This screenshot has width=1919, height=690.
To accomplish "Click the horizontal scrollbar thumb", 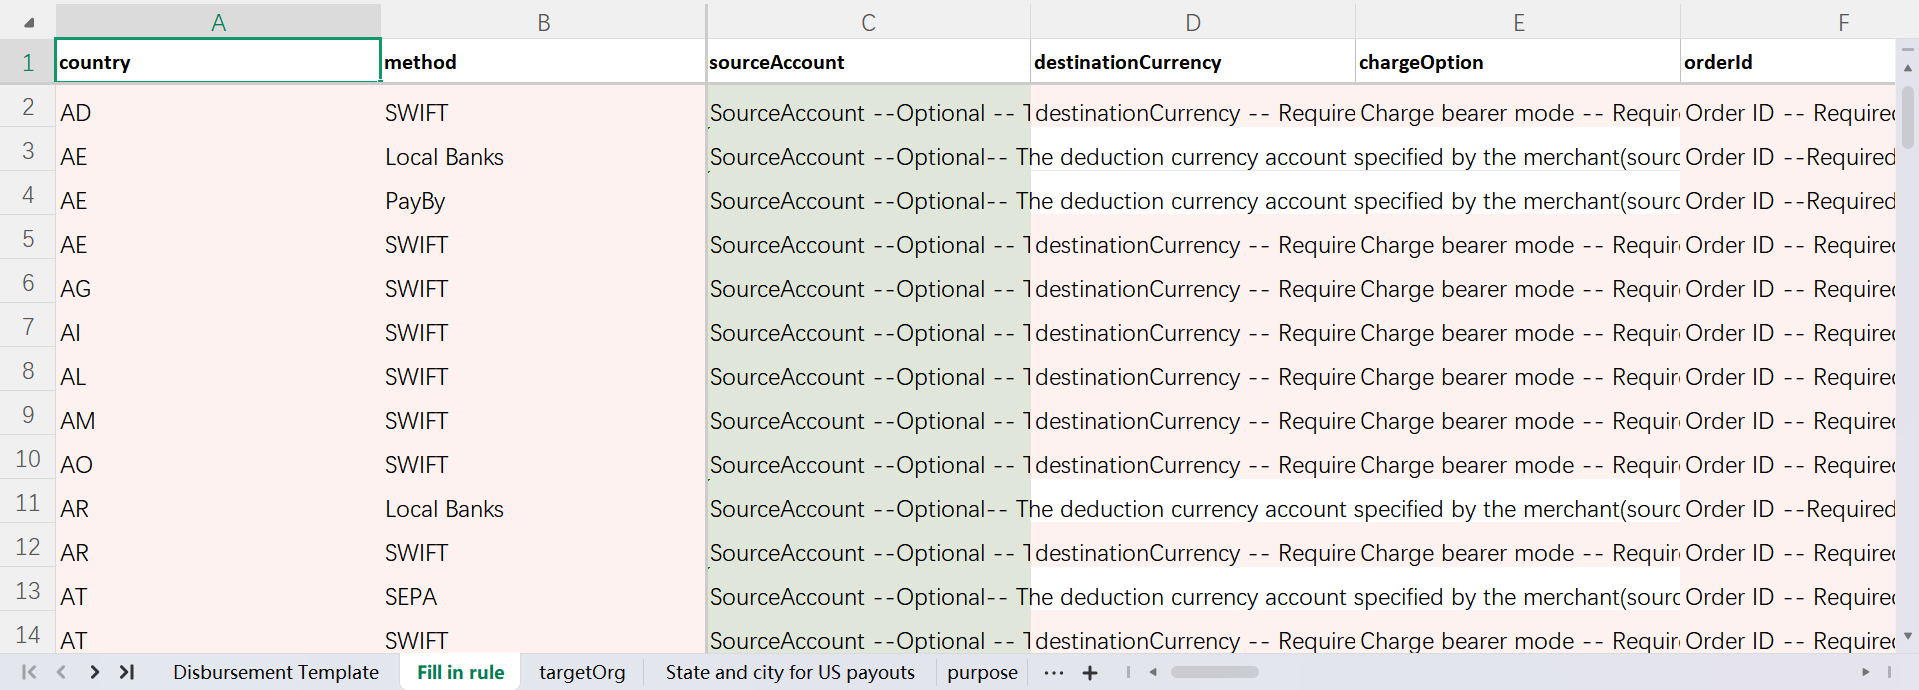I will (x=1214, y=672).
